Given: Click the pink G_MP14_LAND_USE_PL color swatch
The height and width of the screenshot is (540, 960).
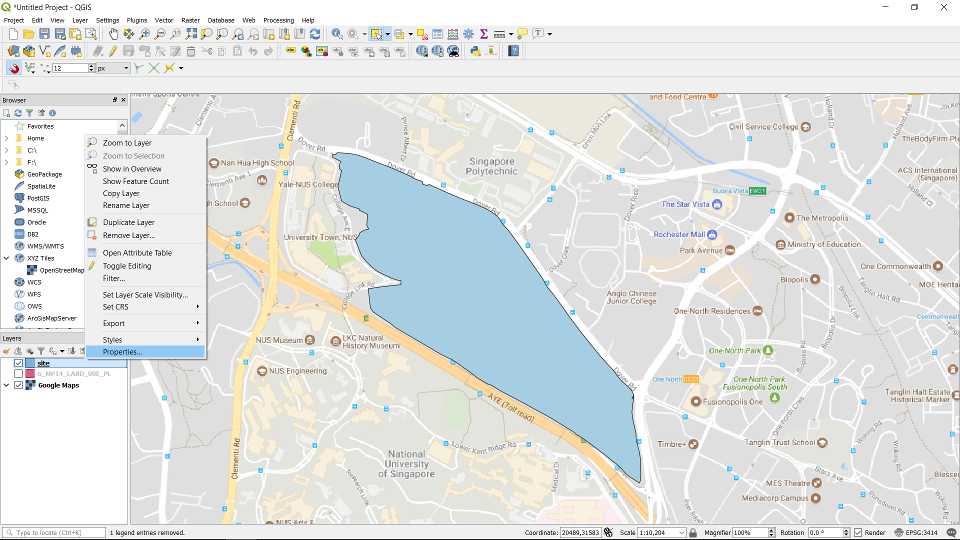Looking at the screenshot, I should [30, 374].
